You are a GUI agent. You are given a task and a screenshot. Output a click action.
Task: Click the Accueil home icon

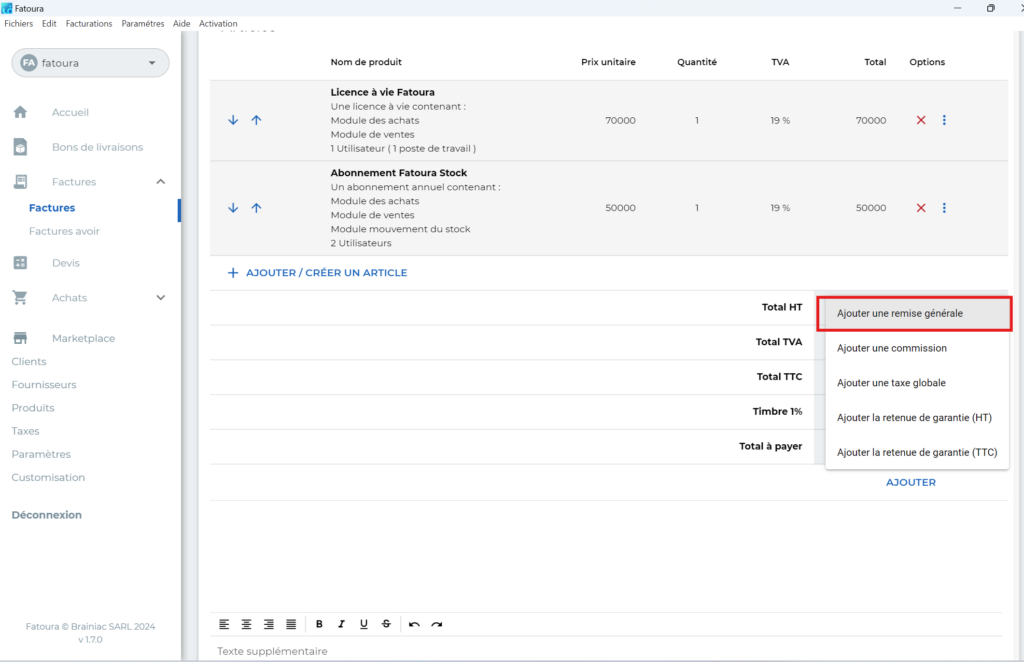pos(20,112)
